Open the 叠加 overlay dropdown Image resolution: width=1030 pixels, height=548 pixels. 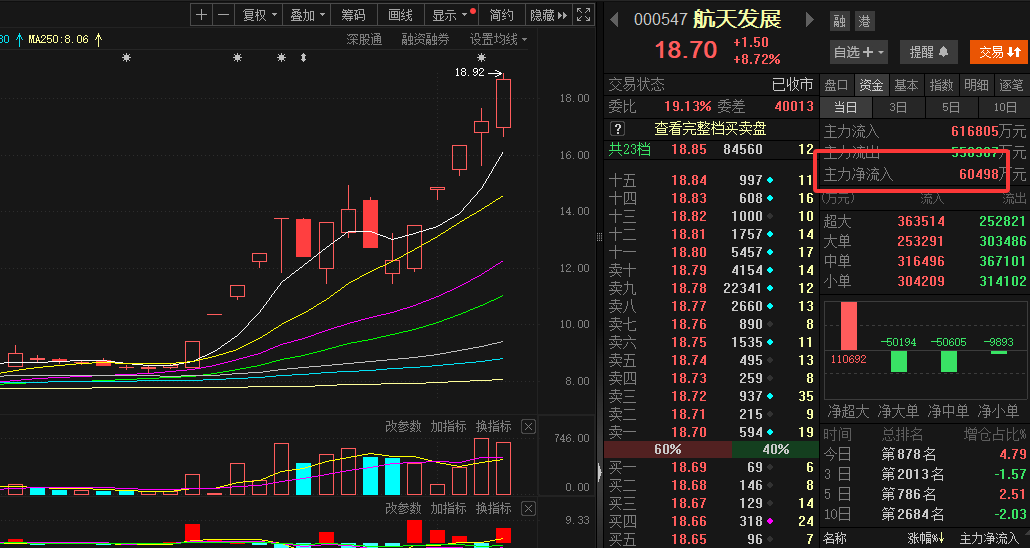[307, 15]
